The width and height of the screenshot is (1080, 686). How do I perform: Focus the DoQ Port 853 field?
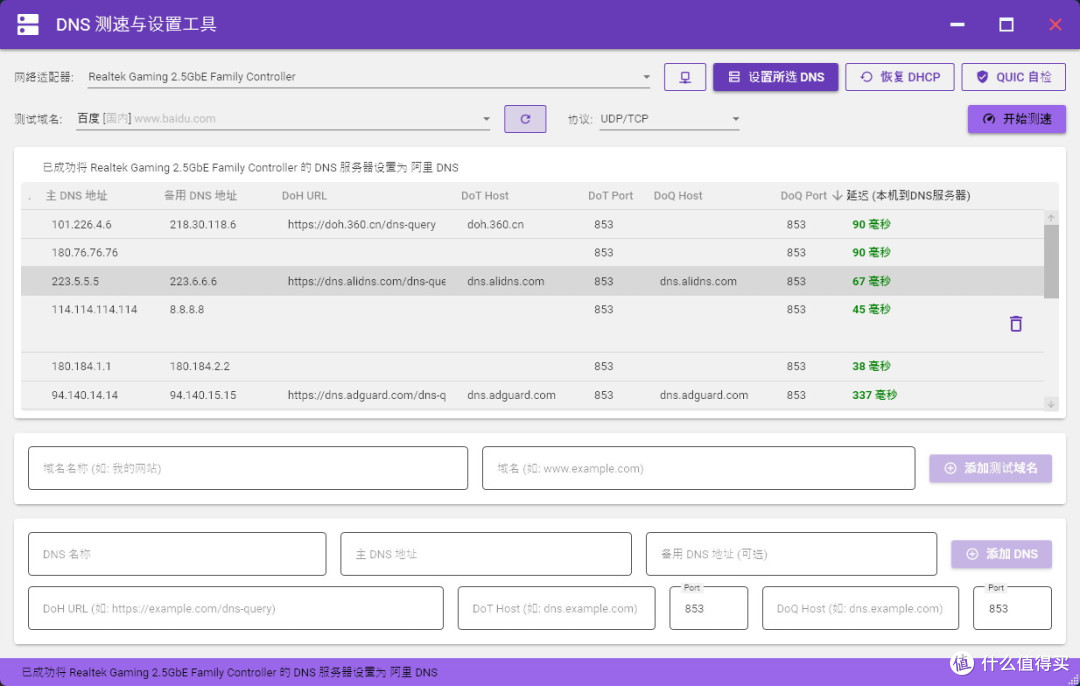point(1012,608)
